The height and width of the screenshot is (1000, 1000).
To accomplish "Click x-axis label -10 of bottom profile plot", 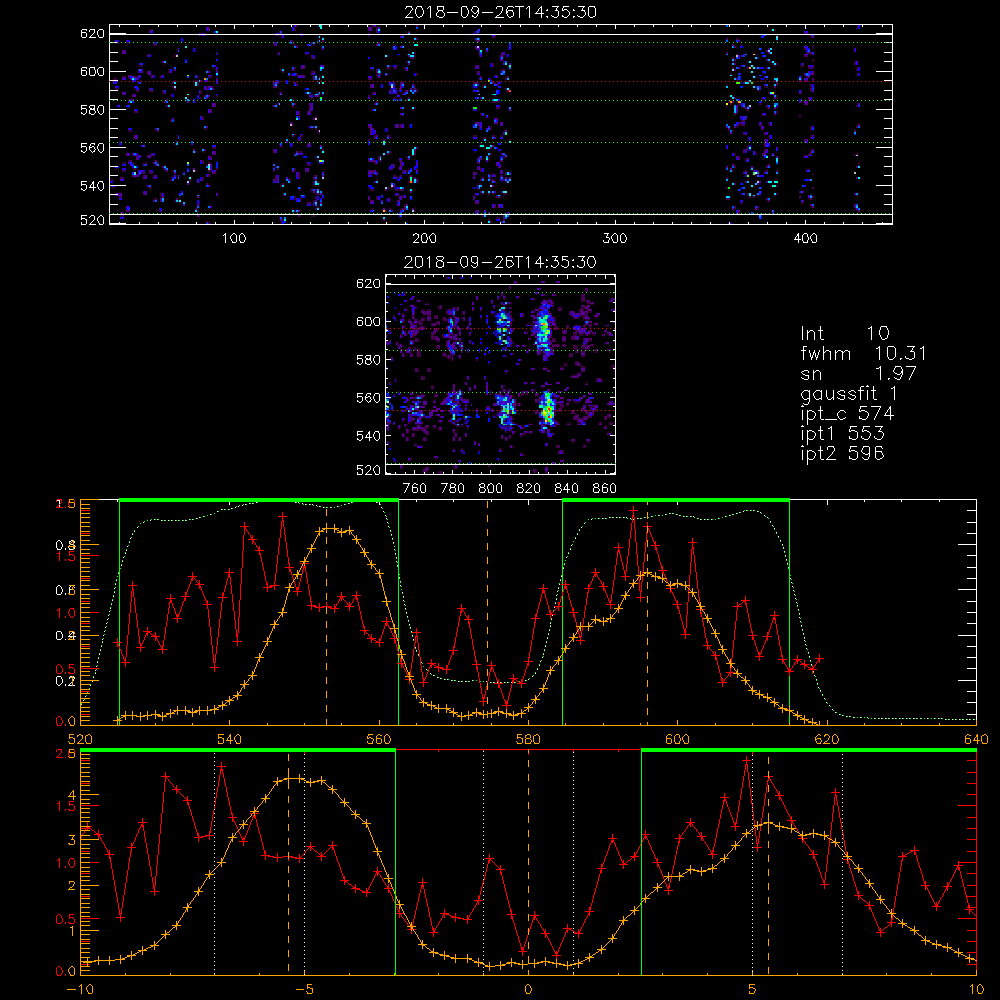I will (80, 989).
